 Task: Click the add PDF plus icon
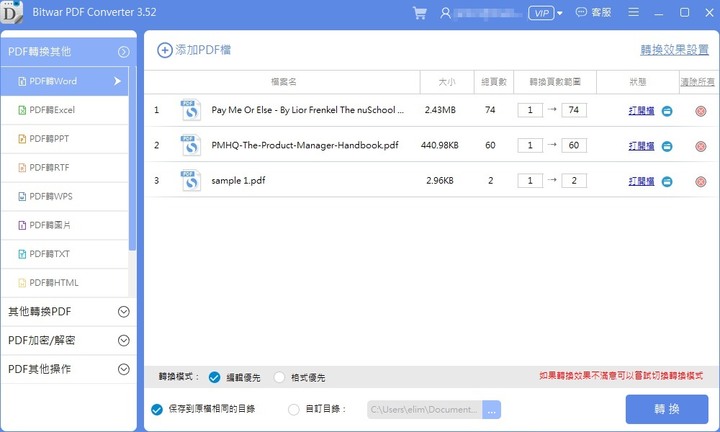pos(165,50)
